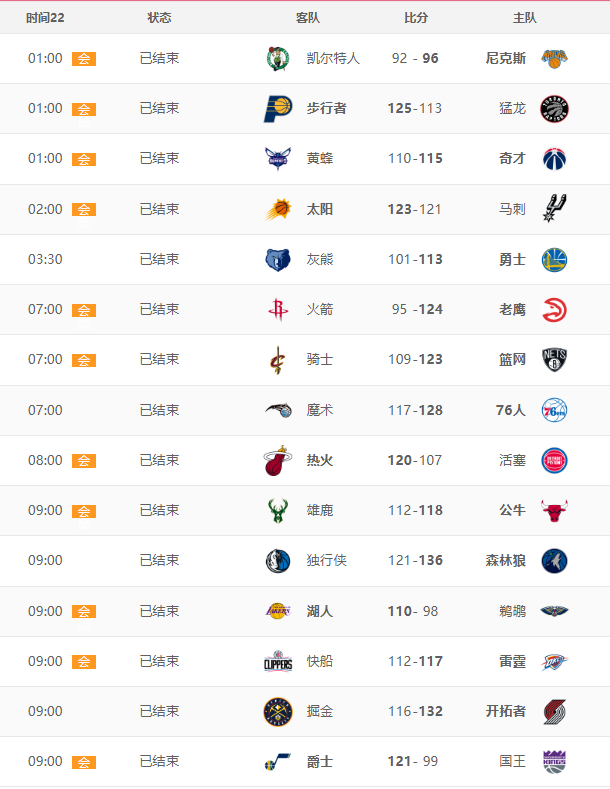This screenshot has width=610, height=789.
Task: Click the Spurs logo beside 马刺
Action: pyautogui.click(x=554, y=208)
